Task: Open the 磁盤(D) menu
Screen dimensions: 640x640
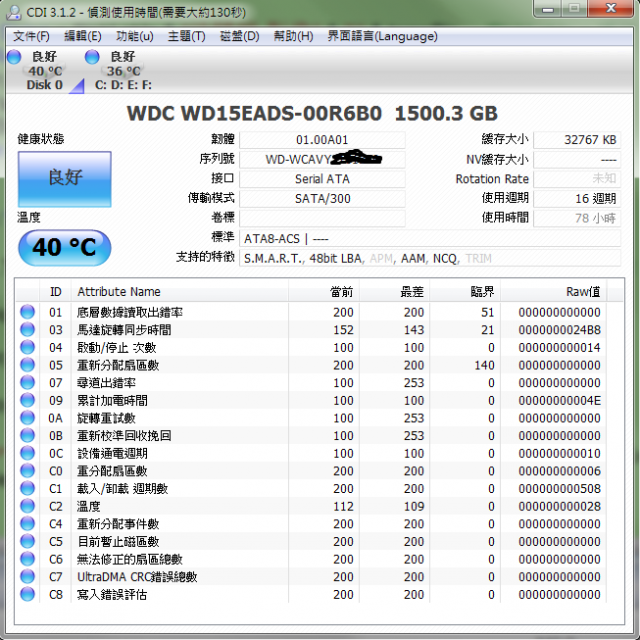Action: click(x=239, y=36)
